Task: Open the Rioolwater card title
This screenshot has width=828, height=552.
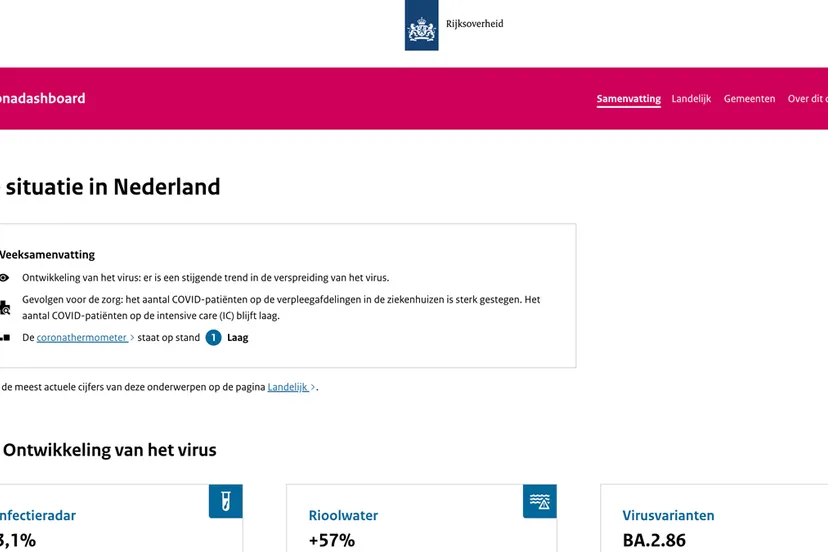Action: 343,516
